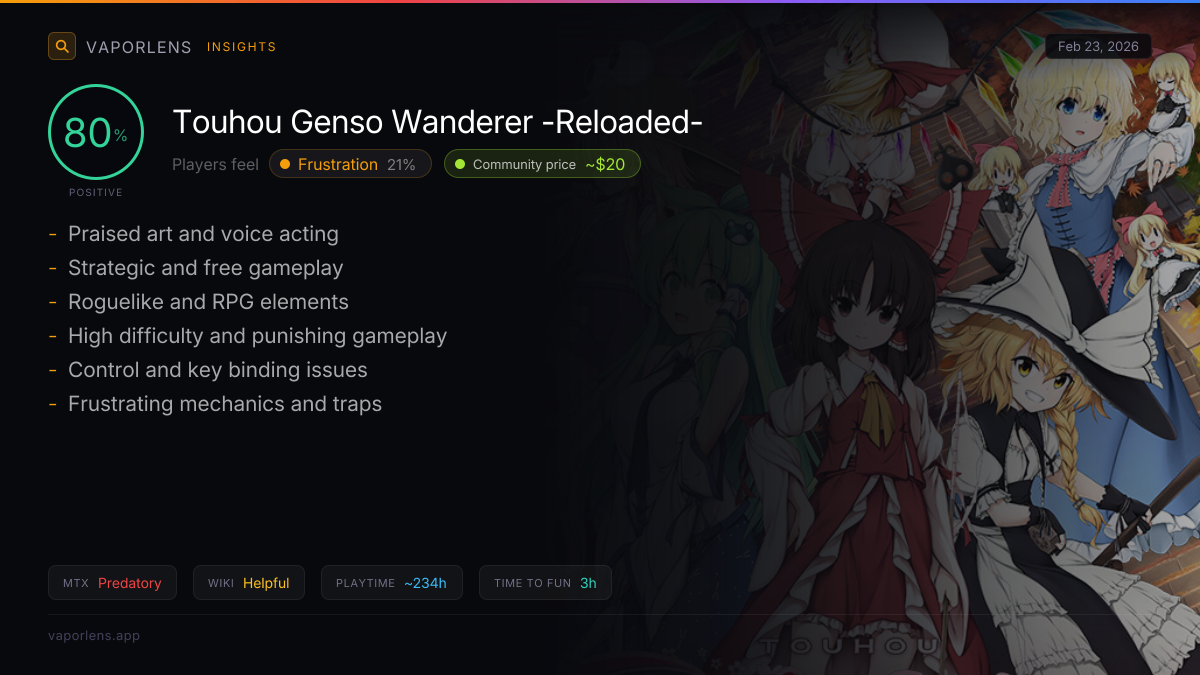Click the VAPORLENS brand name
This screenshot has width=1200, height=675.
click(x=139, y=47)
